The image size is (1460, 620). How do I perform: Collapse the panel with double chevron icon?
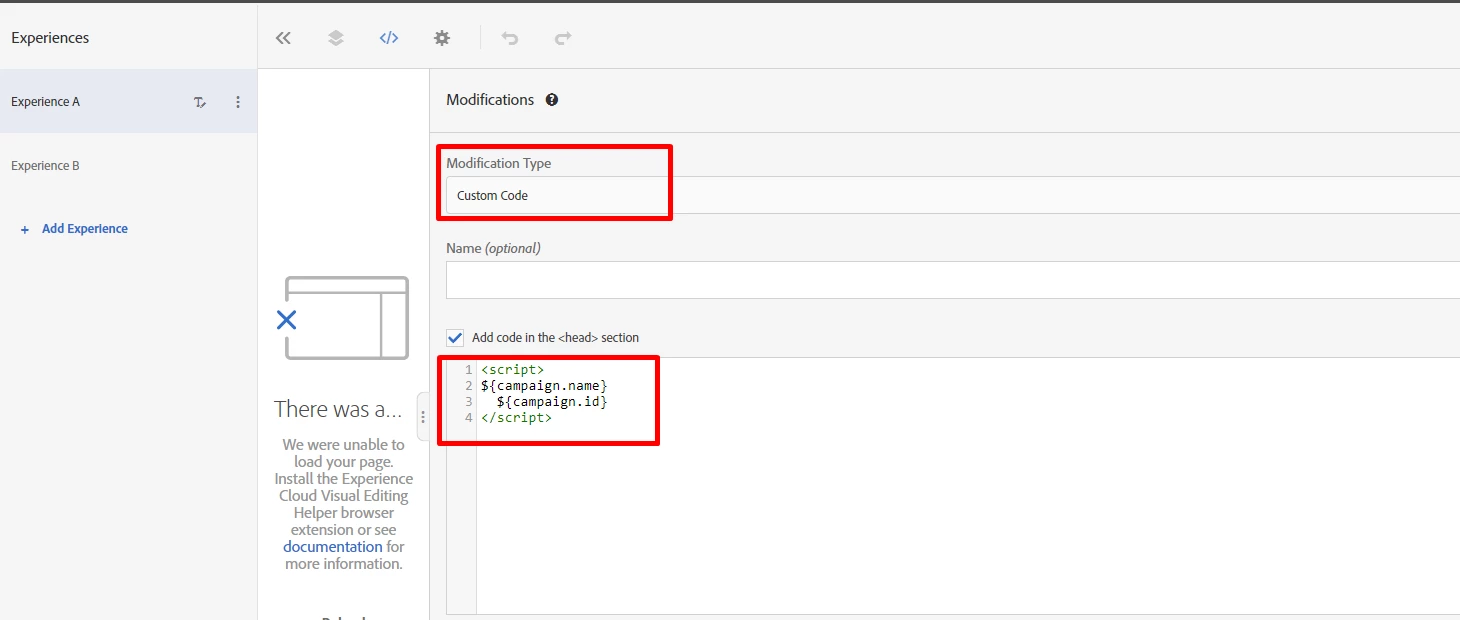(x=283, y=38)
